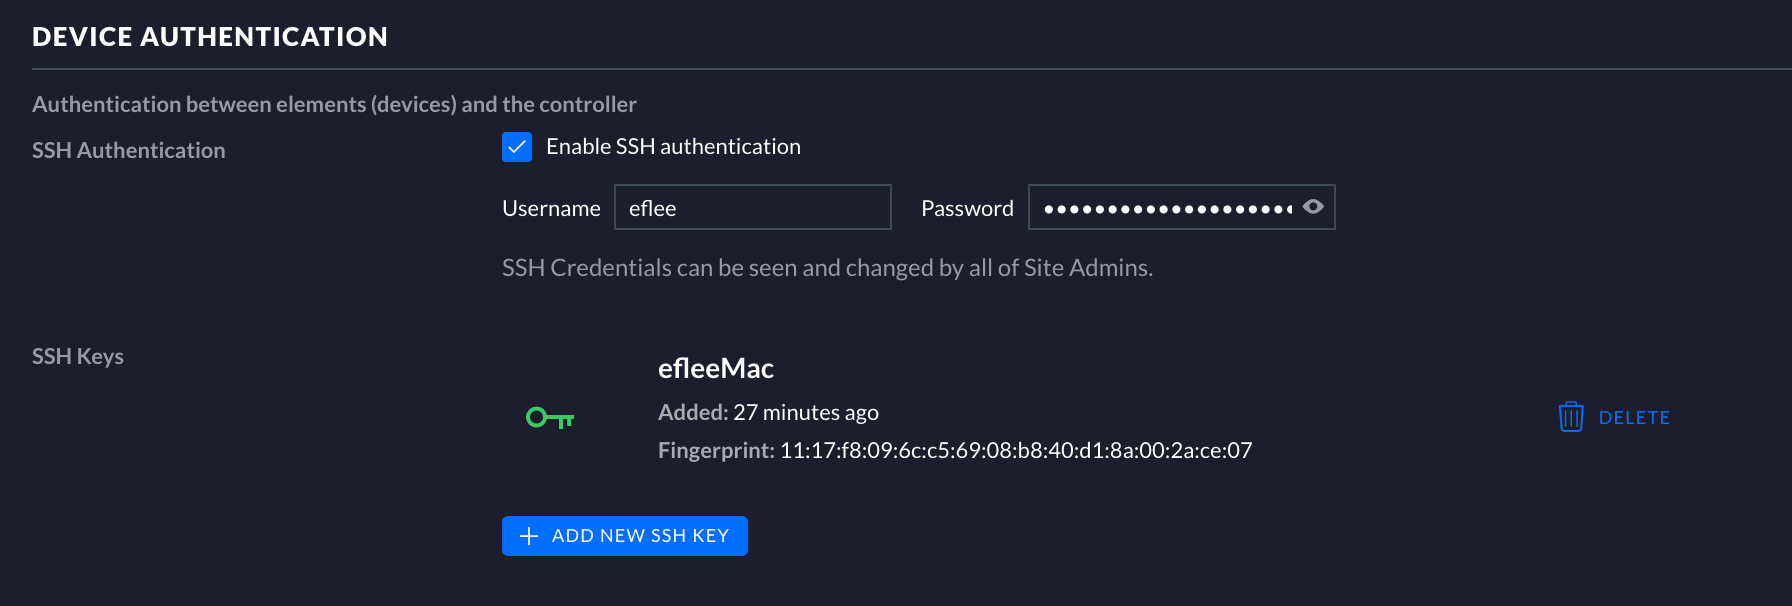The width and height of the screenshot is (1792, 606).
Task: Click the SSH Credentials Site Admins note
Action: click(827, 268)
